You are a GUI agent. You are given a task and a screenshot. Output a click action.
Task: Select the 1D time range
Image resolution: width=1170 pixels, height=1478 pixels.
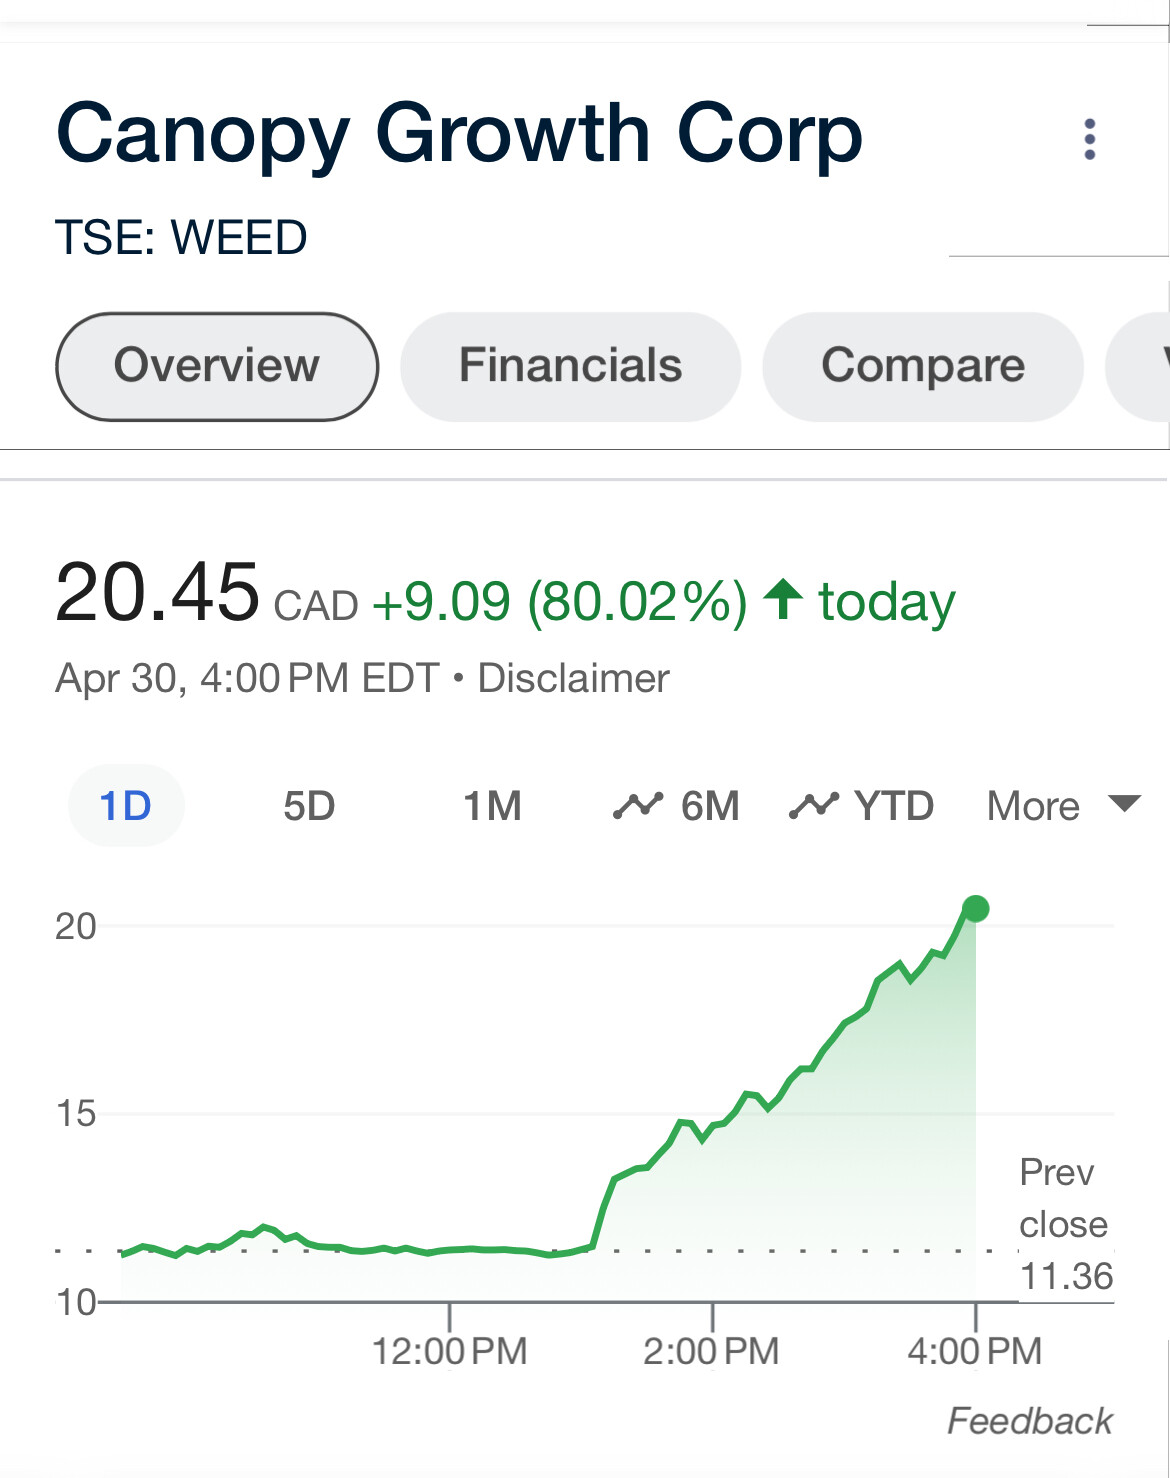[126, 806]
